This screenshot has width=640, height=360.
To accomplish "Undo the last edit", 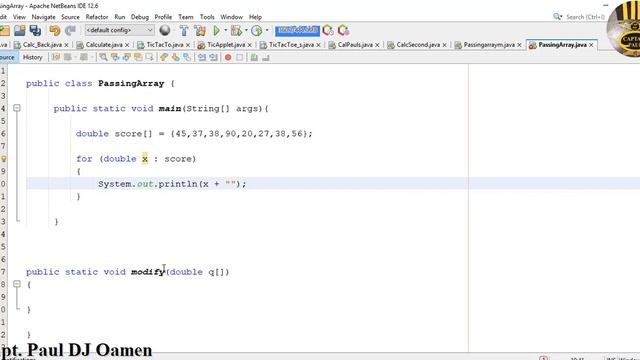I will tap(54, 30).
